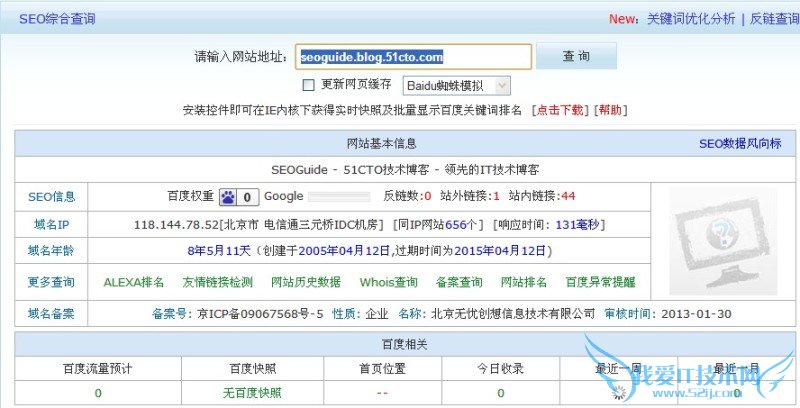Image resolution: width=800 pixels, height=408 pixels.
Task: Click the 首页位置 column header
Action: 383,368
